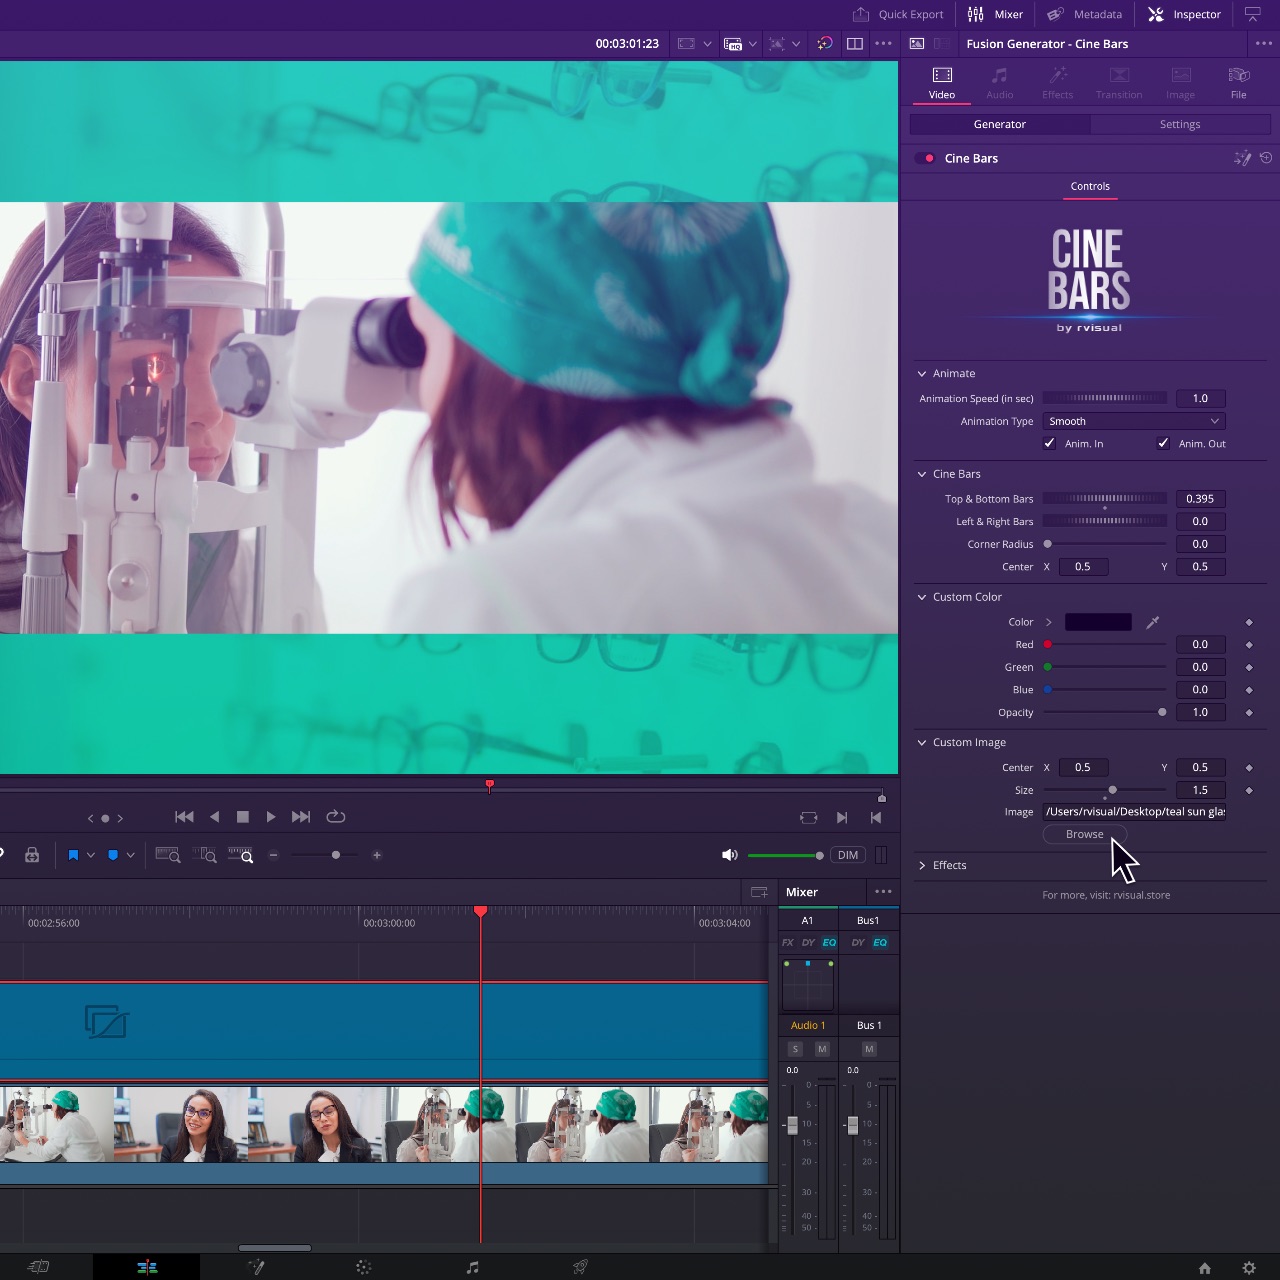Click the Quick Export button
The width and height of the screenshot is (1280, 1280).
(x=898, y=14)
